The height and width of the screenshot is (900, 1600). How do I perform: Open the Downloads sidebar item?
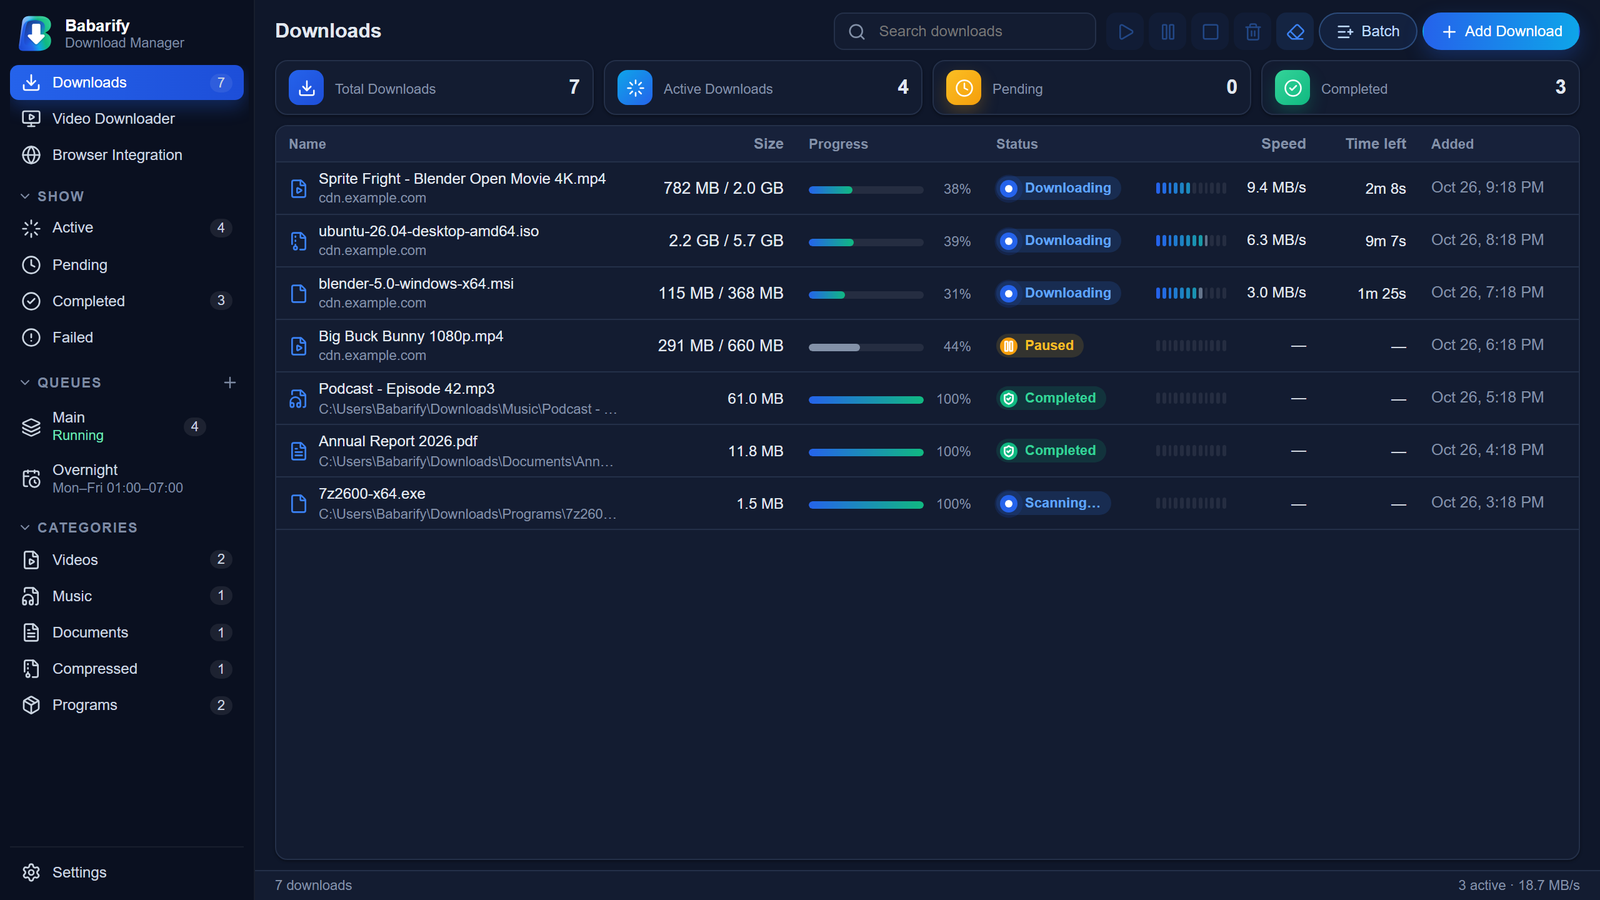point(127,82)
